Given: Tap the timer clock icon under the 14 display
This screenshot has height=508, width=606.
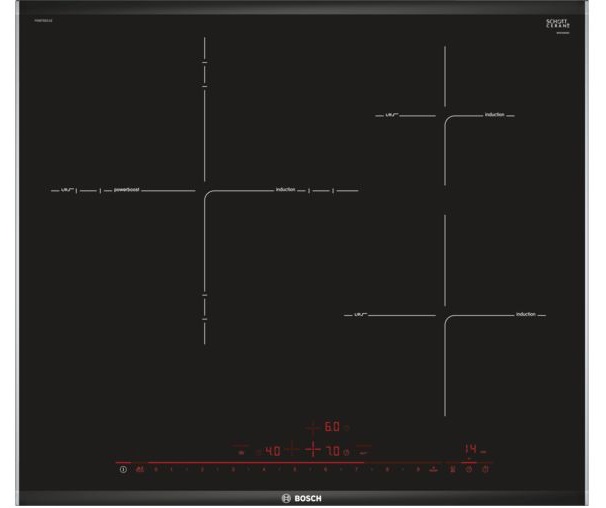Looking at the screenshot, I should coord(467,469).
